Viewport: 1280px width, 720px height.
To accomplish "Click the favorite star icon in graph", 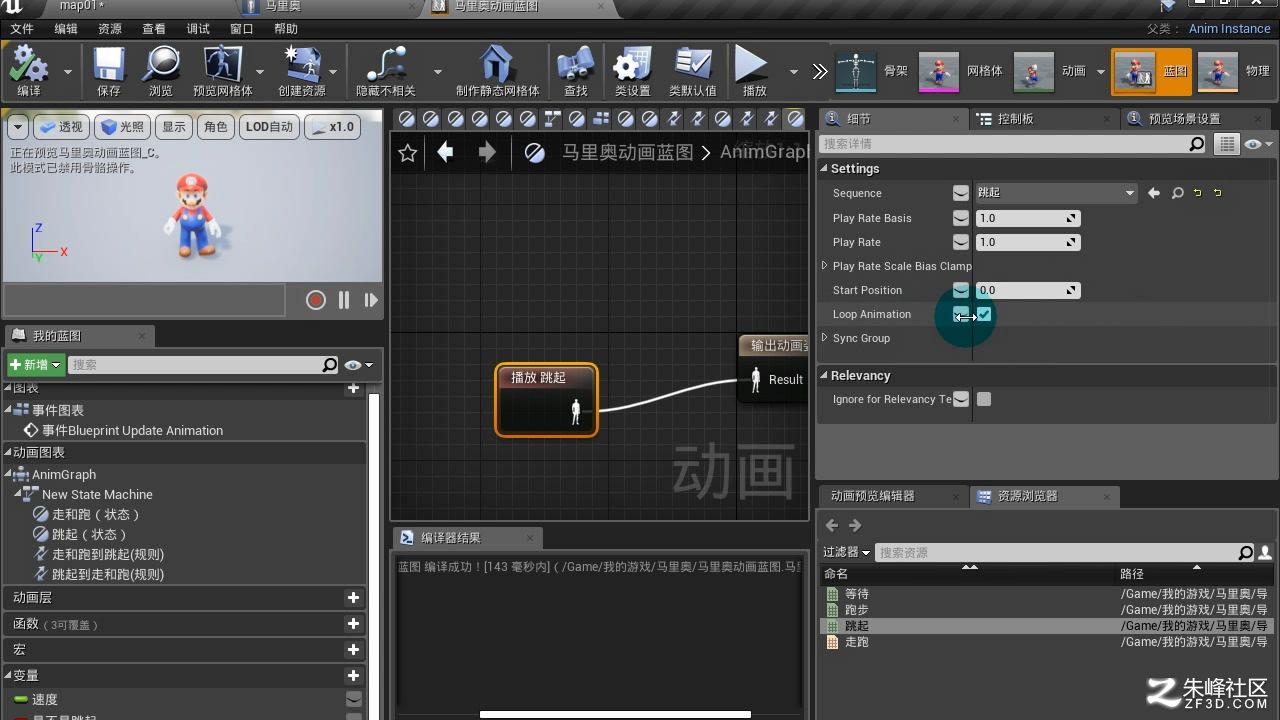I will pyautogui.click(x=407, y=153).
